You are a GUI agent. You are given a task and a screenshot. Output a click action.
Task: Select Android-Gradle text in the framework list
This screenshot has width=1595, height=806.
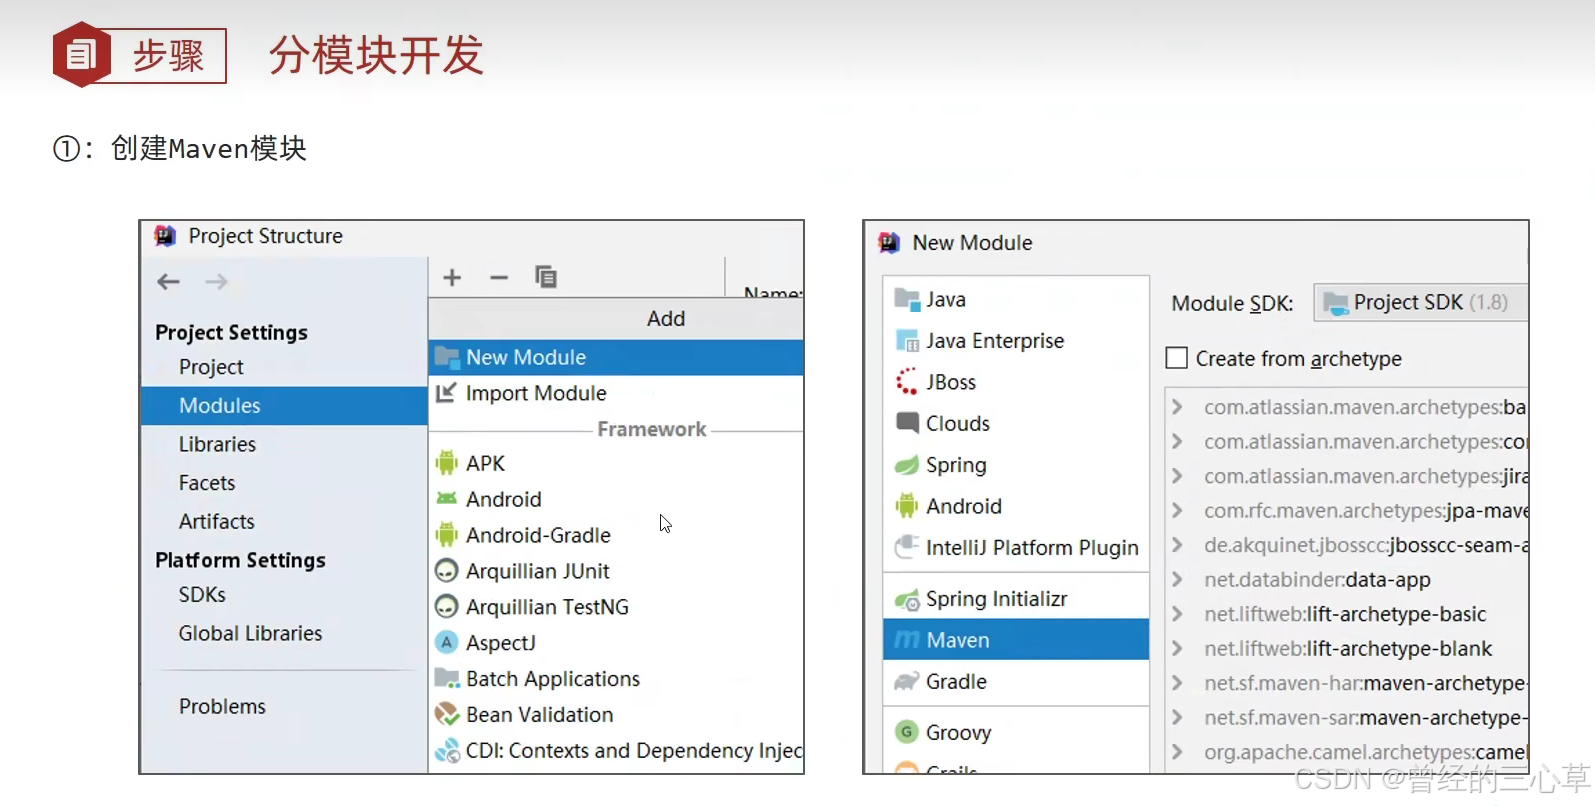[x=538, y=535]
